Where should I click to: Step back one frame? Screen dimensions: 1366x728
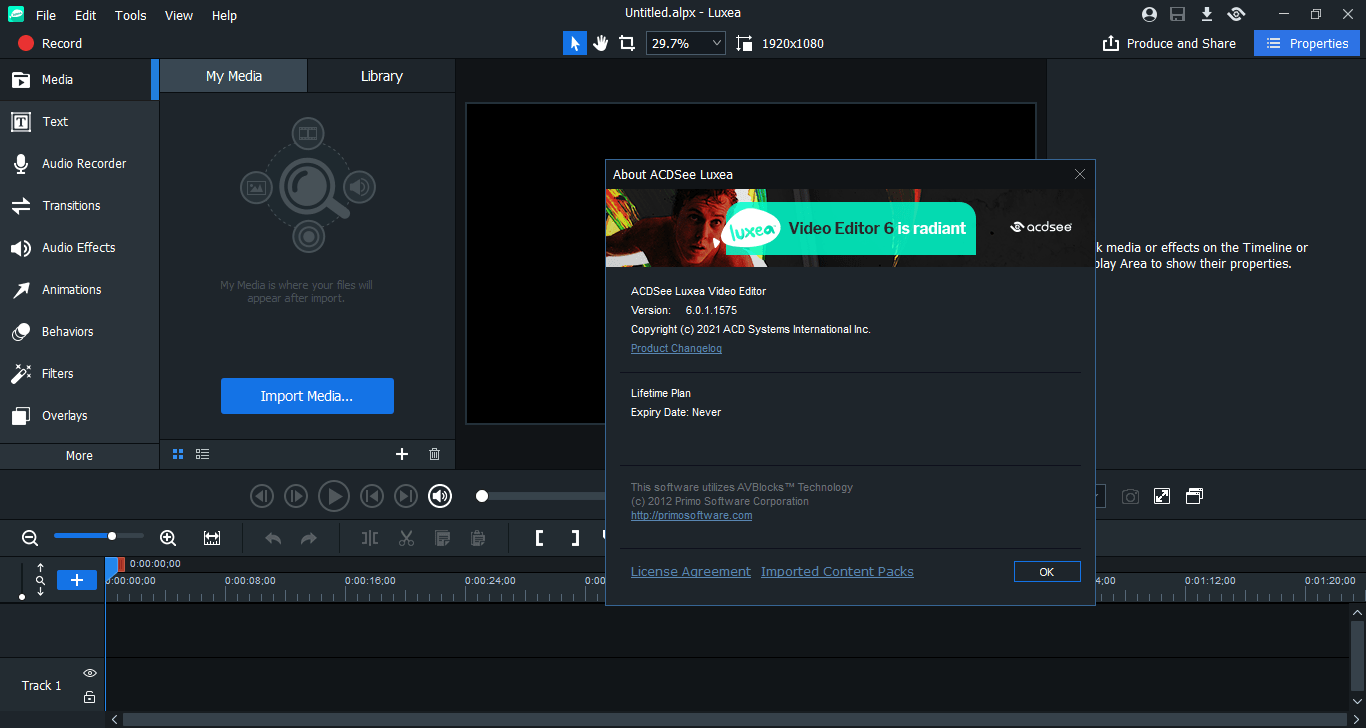coord(262,495)
